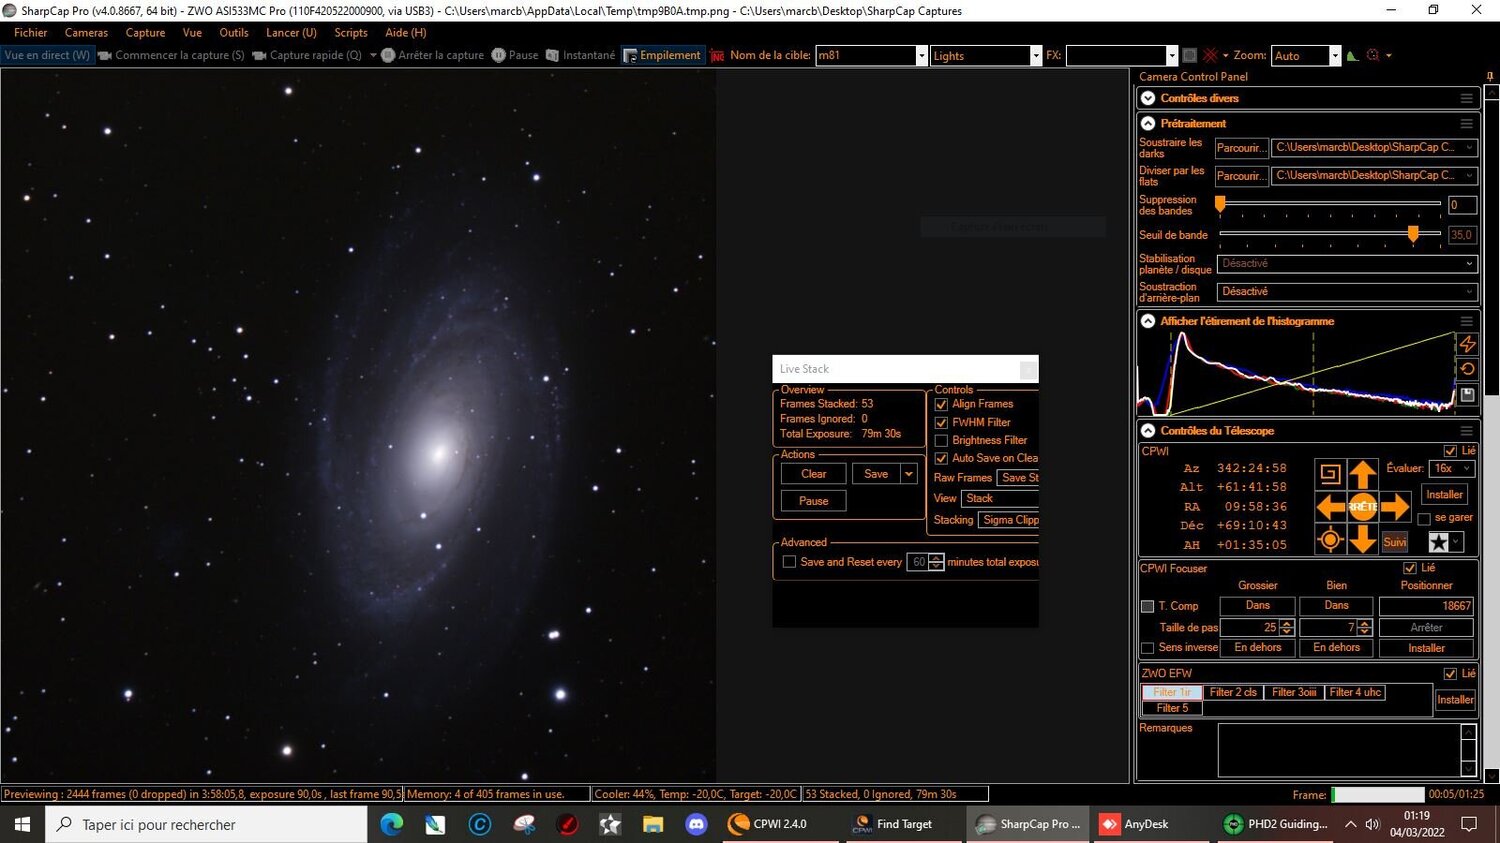Slew the telescope right with the right arrow
Screen dimensions: 1500x843
pos(1396,507)
